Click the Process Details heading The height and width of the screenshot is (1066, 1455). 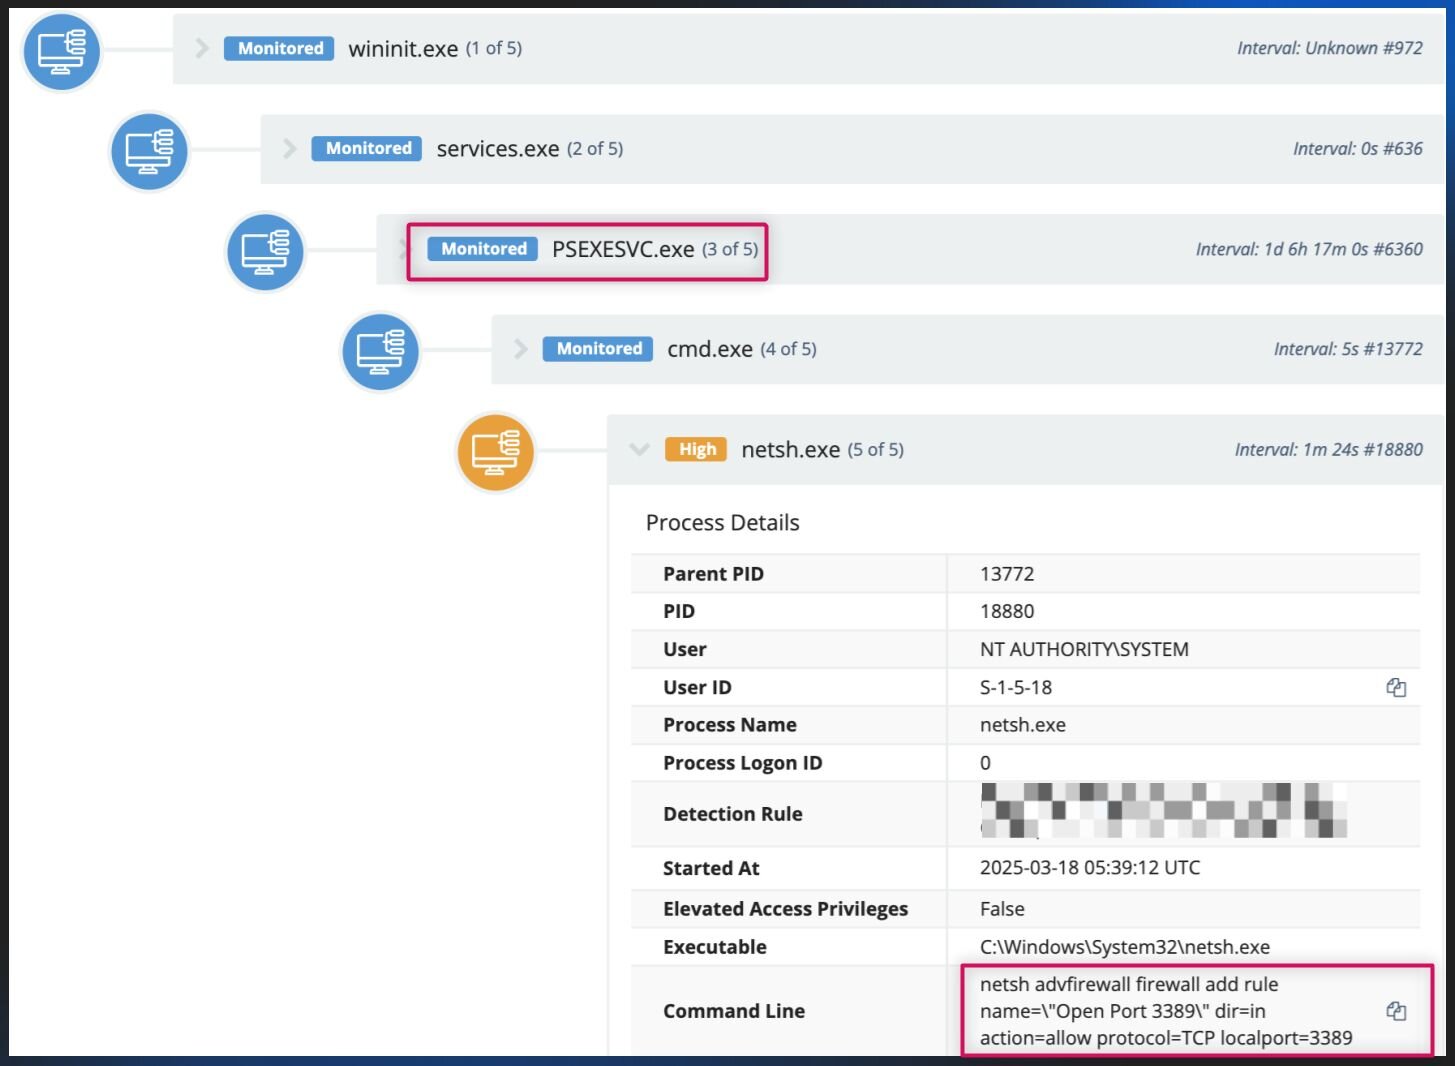(723, 523)
